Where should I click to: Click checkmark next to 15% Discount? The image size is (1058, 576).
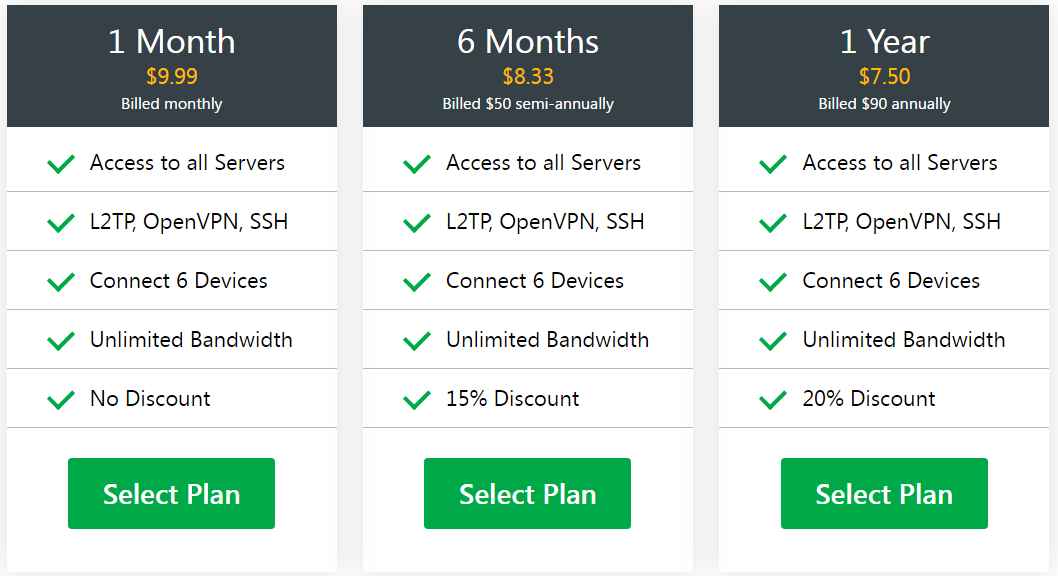(416, 400)
